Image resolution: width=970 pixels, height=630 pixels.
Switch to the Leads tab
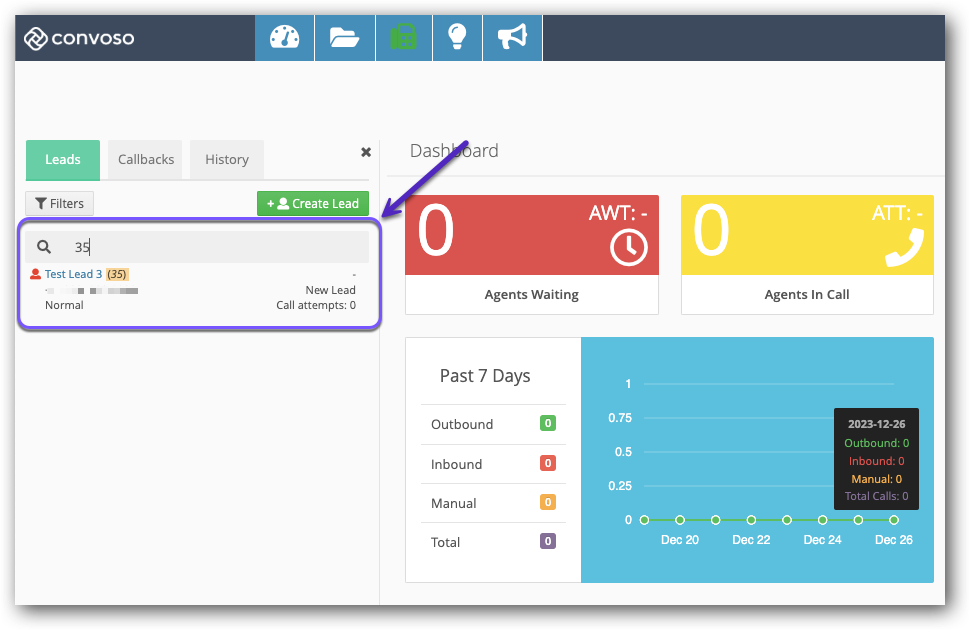(63, 160)
